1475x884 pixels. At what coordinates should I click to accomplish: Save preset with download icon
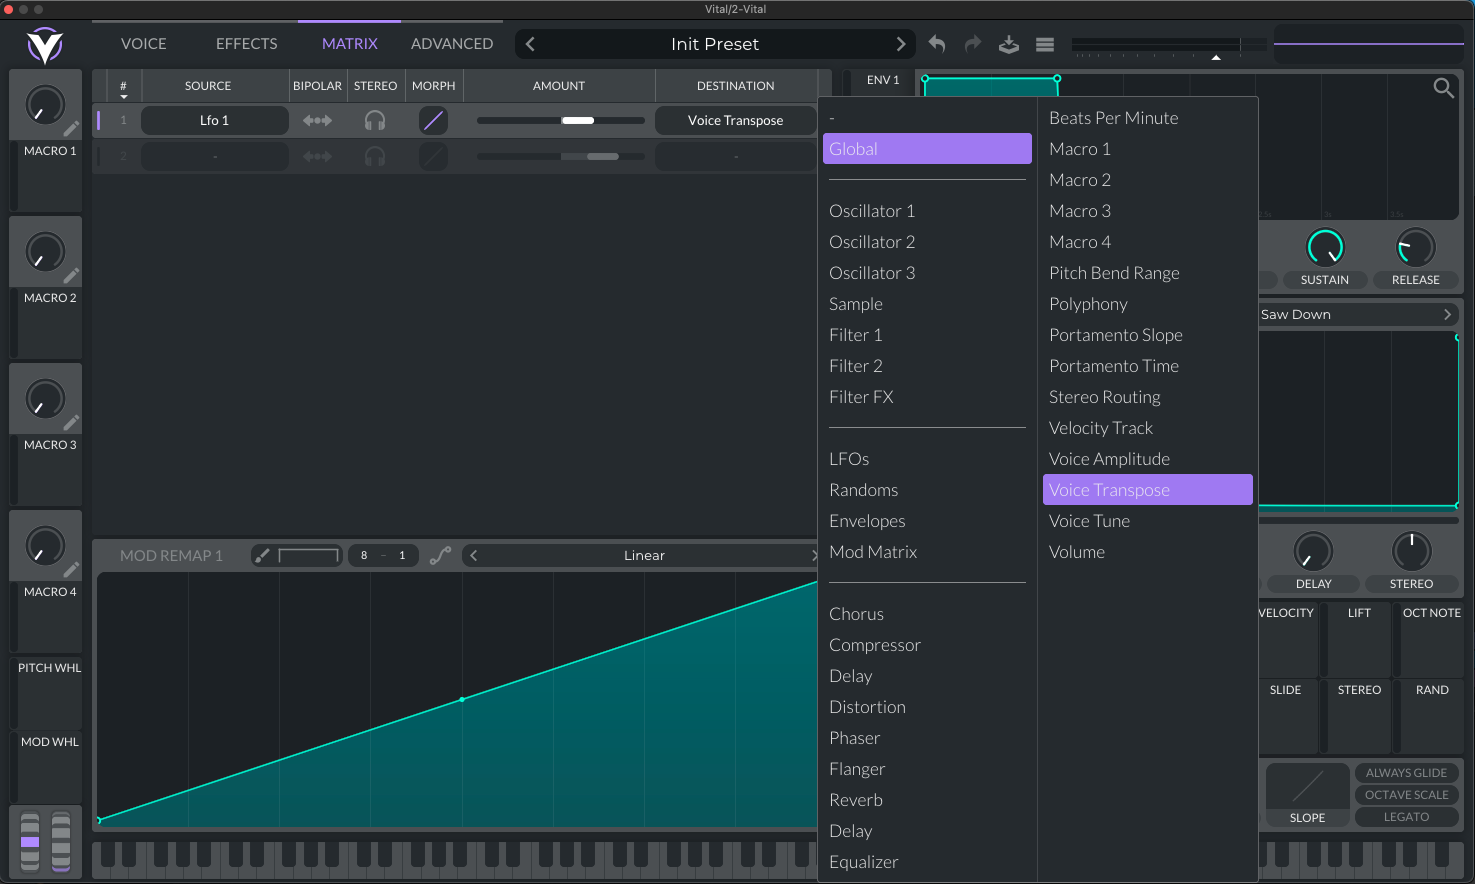click(x=1009, y=44)
